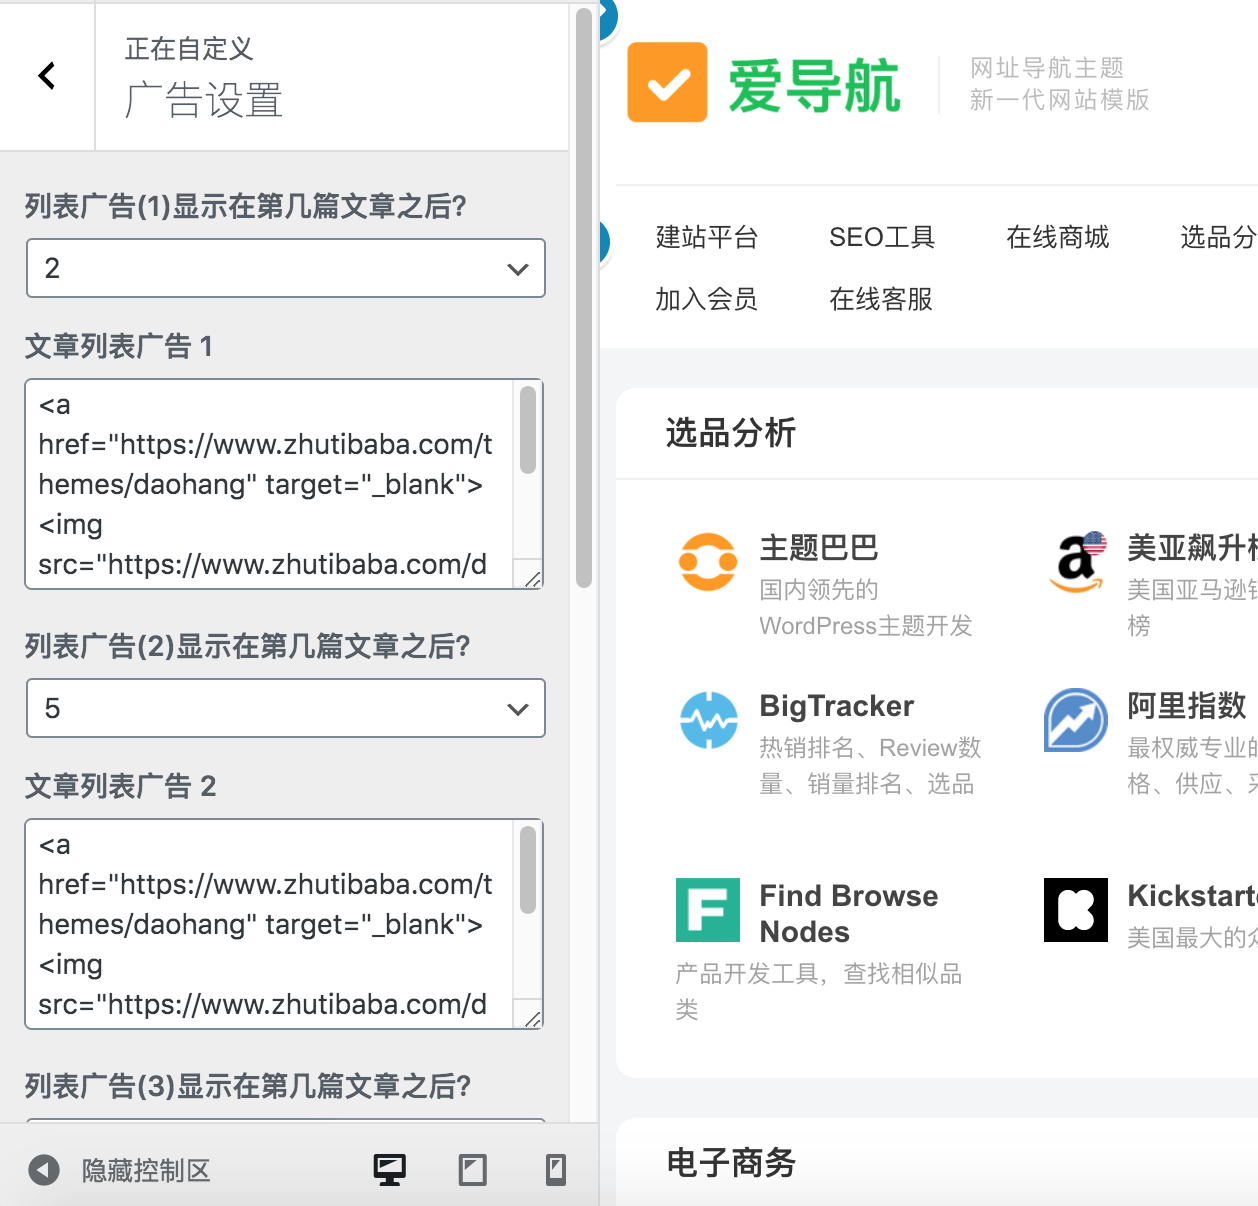
Task: Click the 网址导航主题 tagline text
Action: pos(1047,68)
